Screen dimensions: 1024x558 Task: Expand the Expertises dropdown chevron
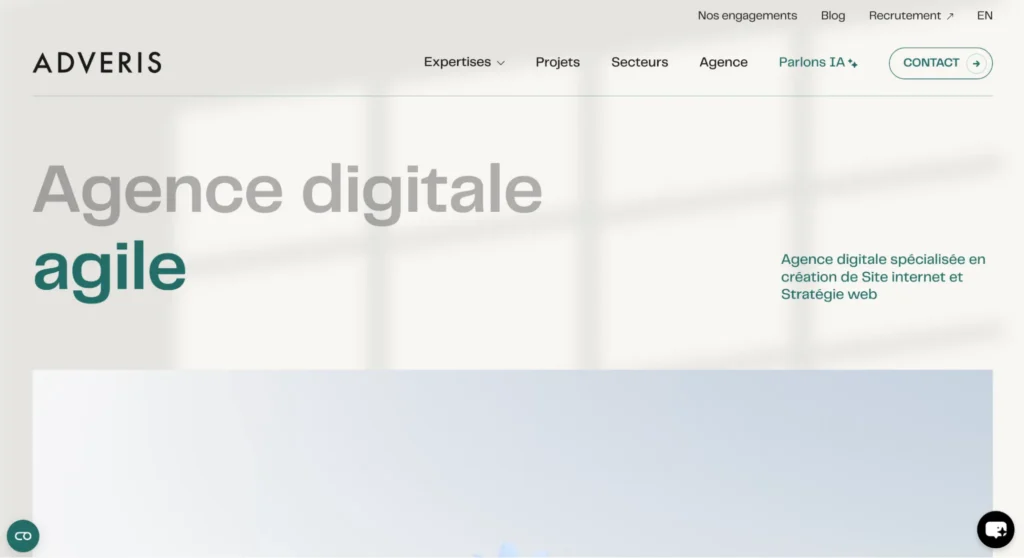pos(501,63)
